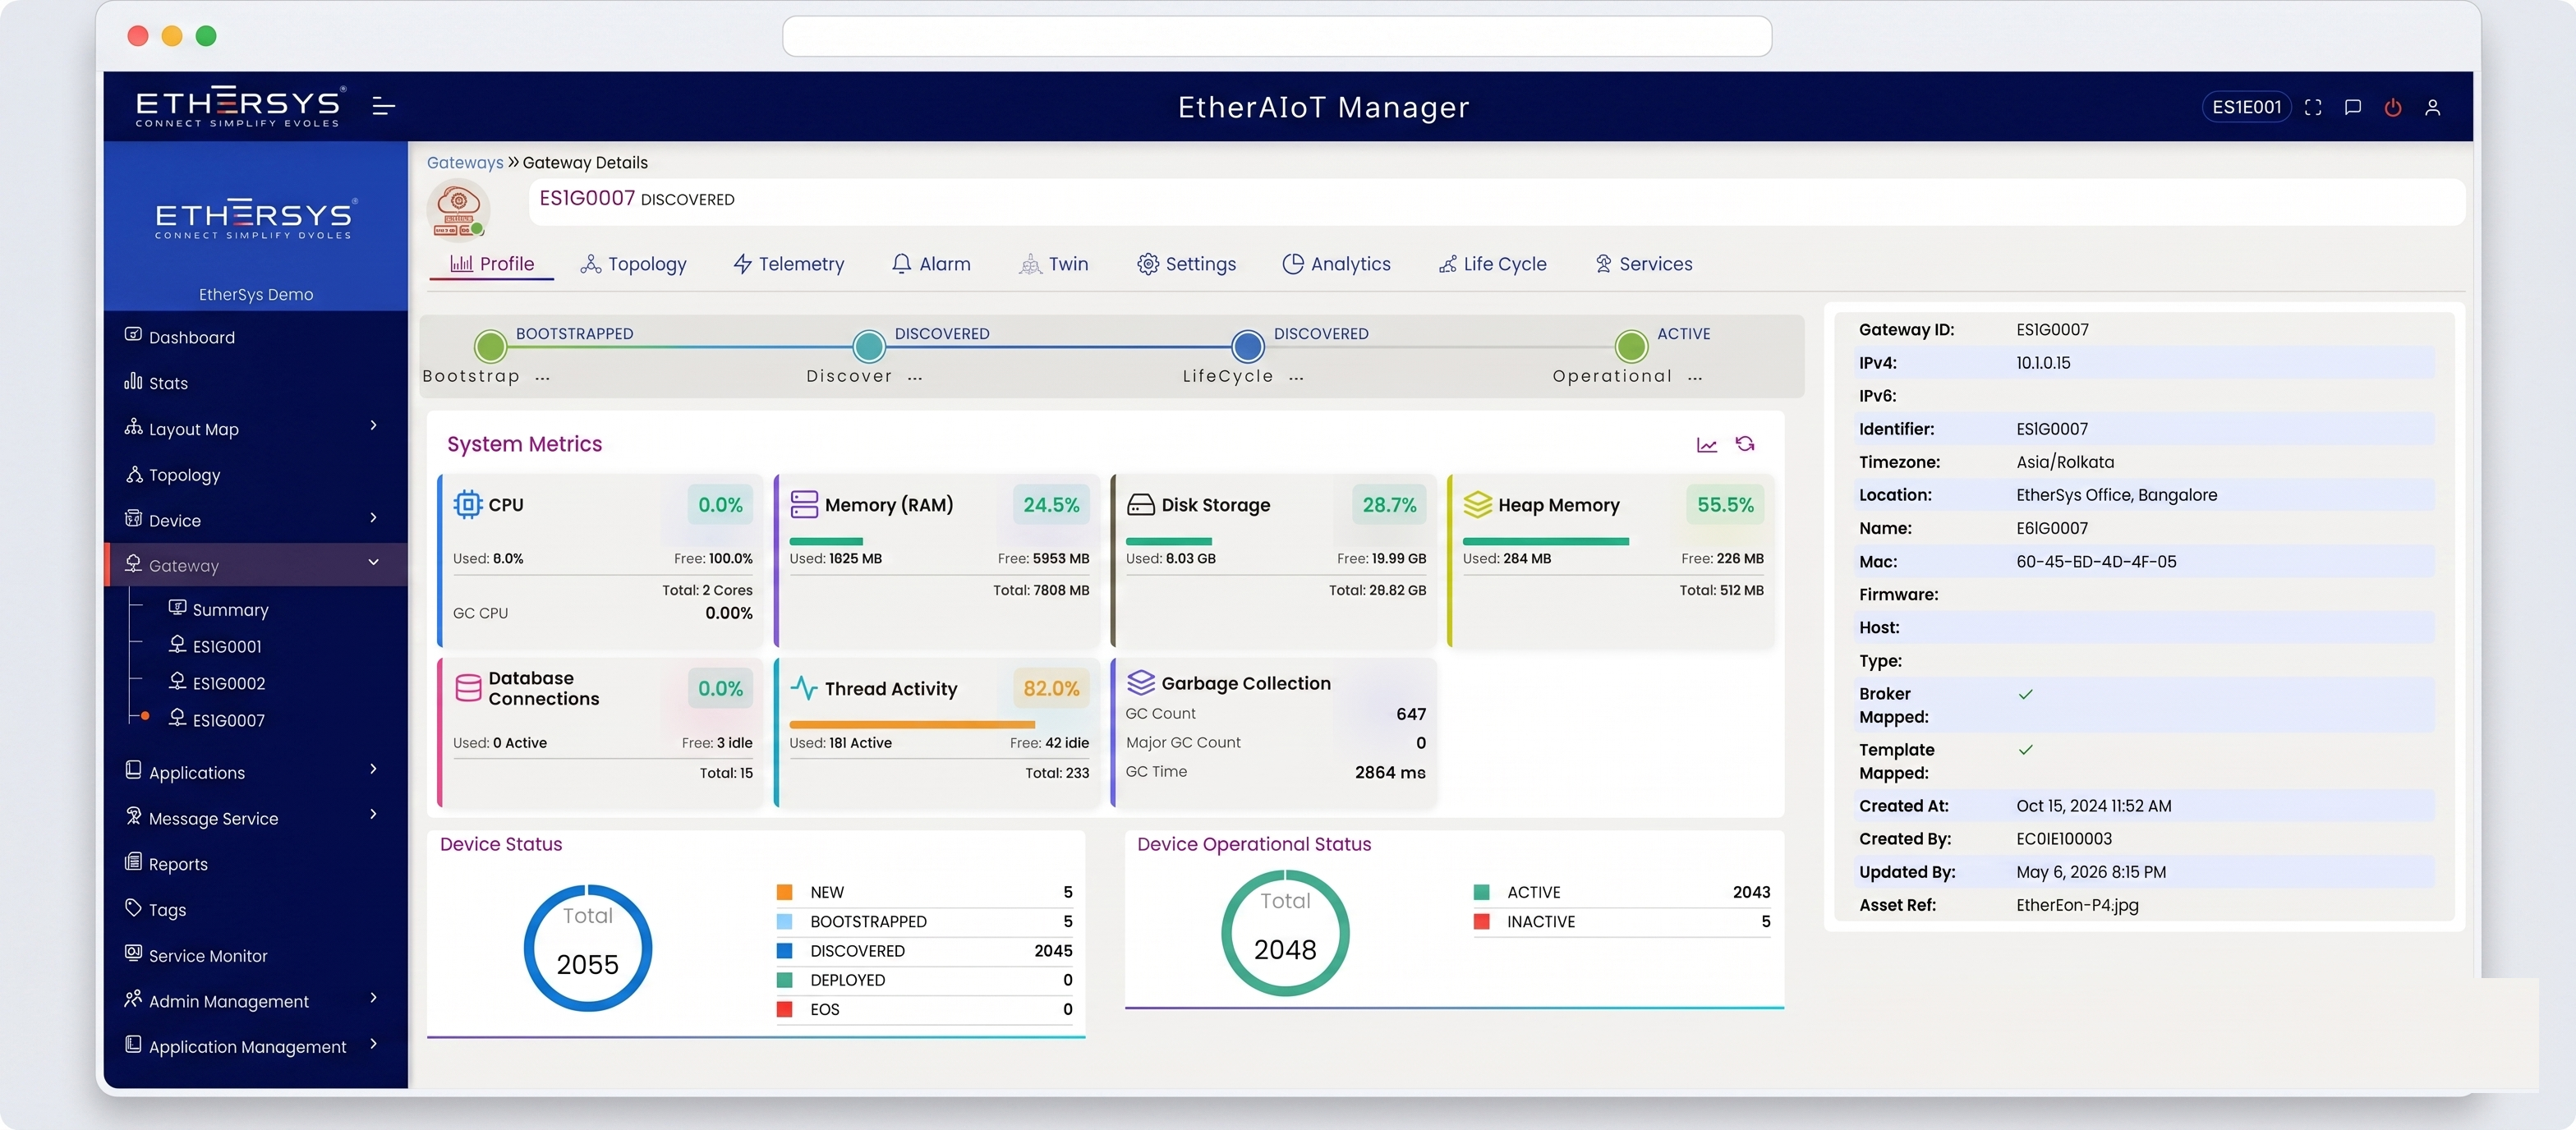2576x1130 pixels.
Task: Open the Bootstrap stage ellipsis menu
Action: click(x=542, y=378)
